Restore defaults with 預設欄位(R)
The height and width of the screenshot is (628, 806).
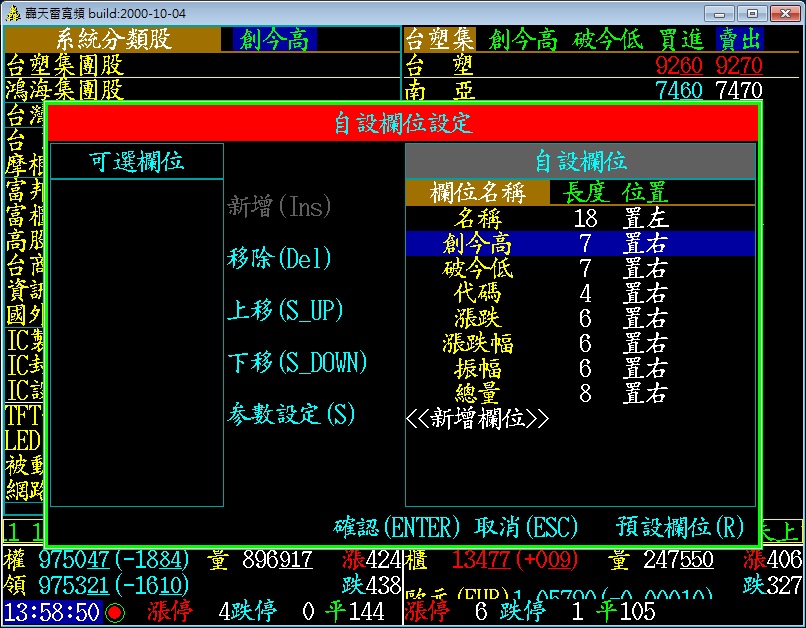[680, 527]
